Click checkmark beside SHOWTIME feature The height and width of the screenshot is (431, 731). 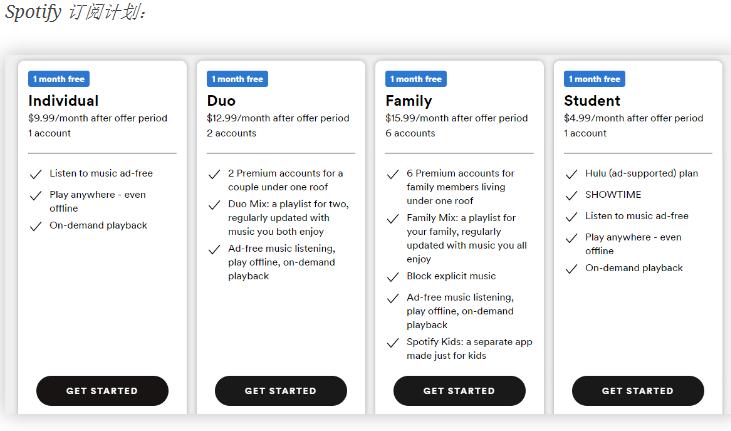click(571, 196)
